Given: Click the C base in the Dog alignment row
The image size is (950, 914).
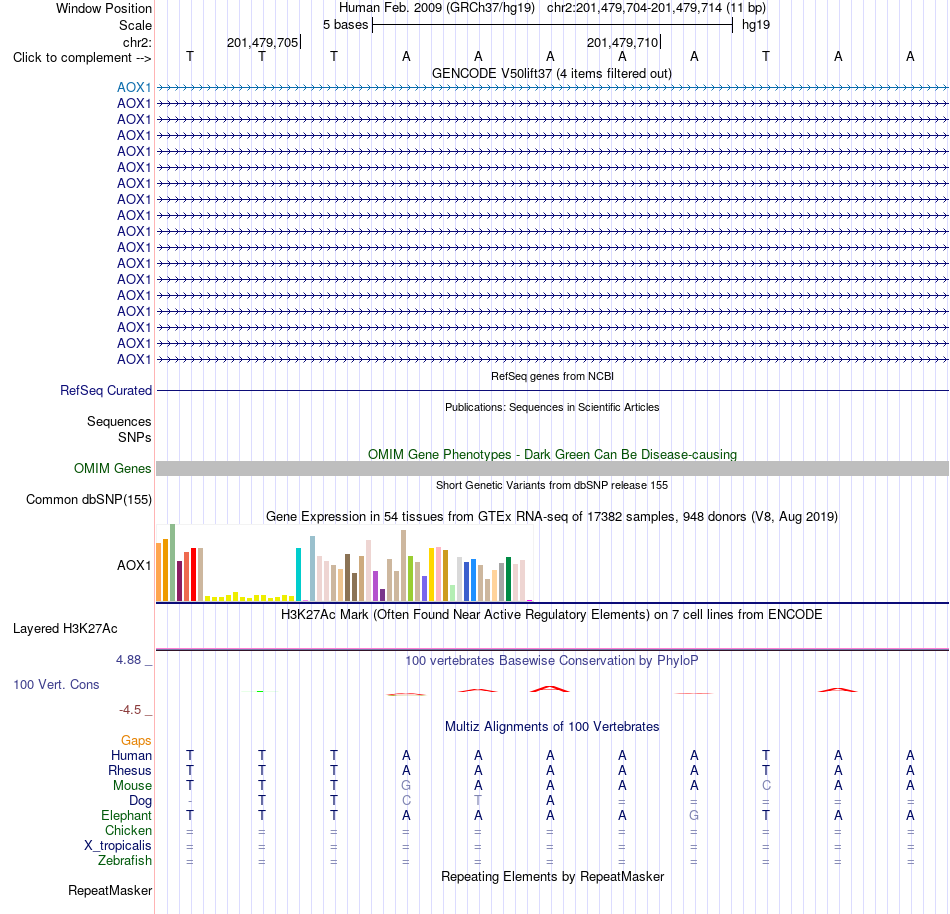Looking at the screenshot, I should coord(406,801).
